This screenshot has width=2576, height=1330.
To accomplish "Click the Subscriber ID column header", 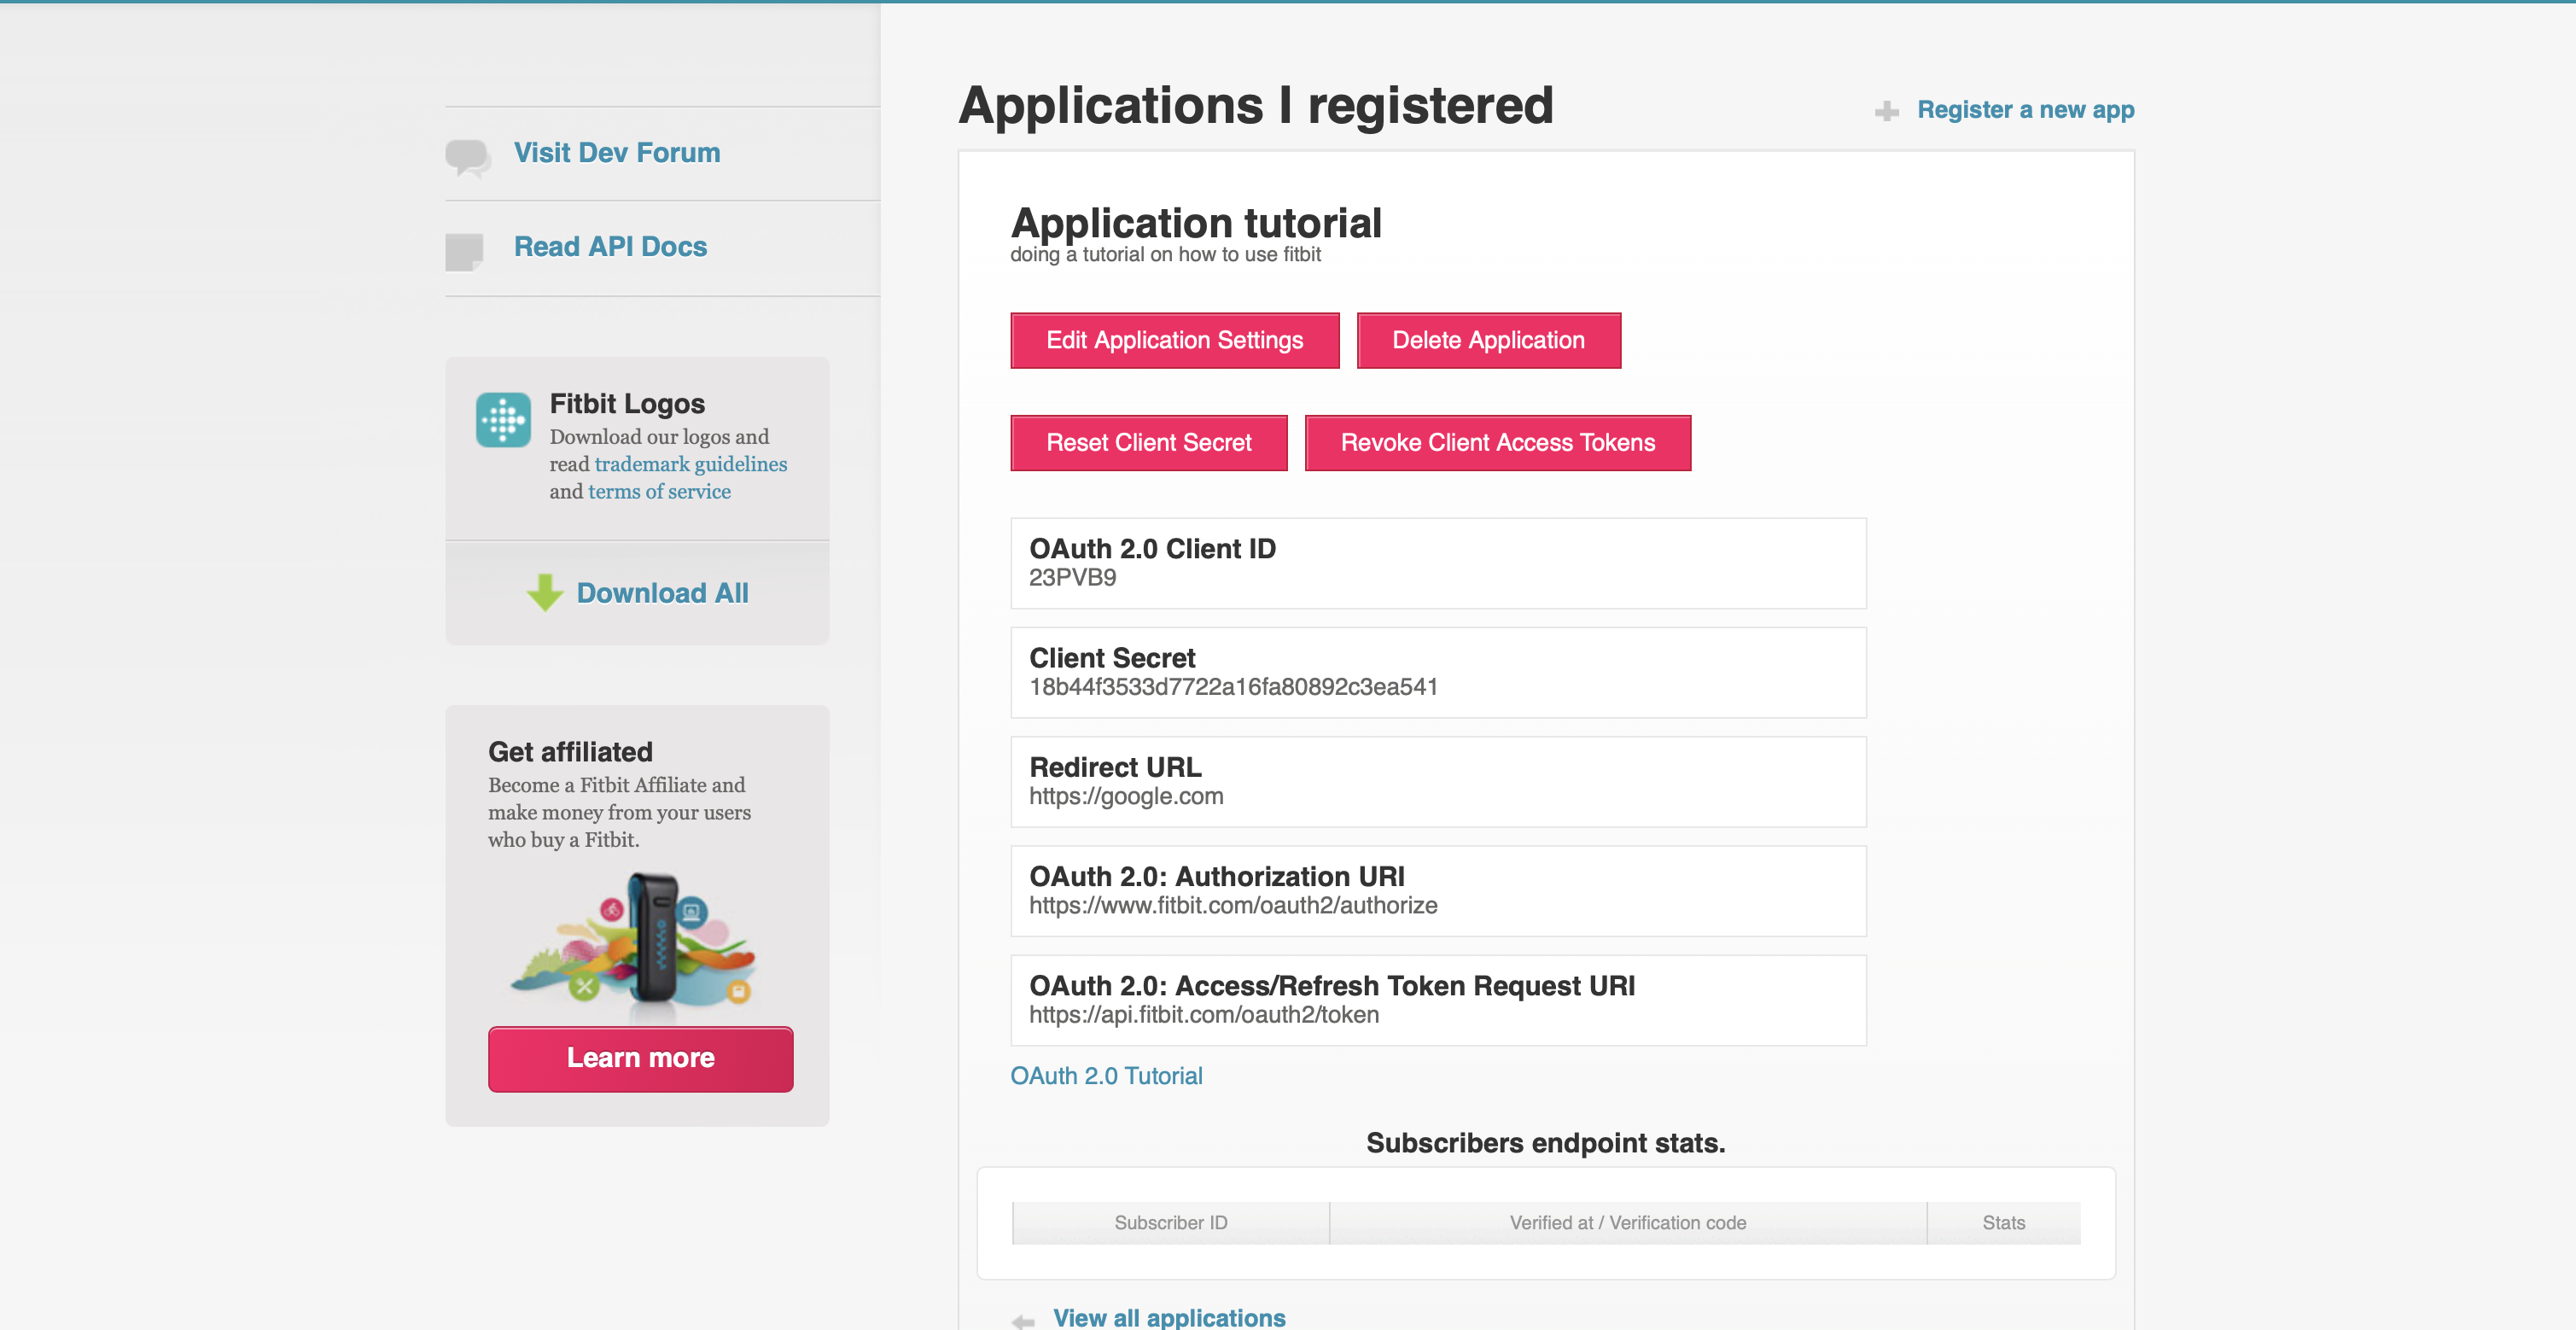I will [x=1170, y=1222].
